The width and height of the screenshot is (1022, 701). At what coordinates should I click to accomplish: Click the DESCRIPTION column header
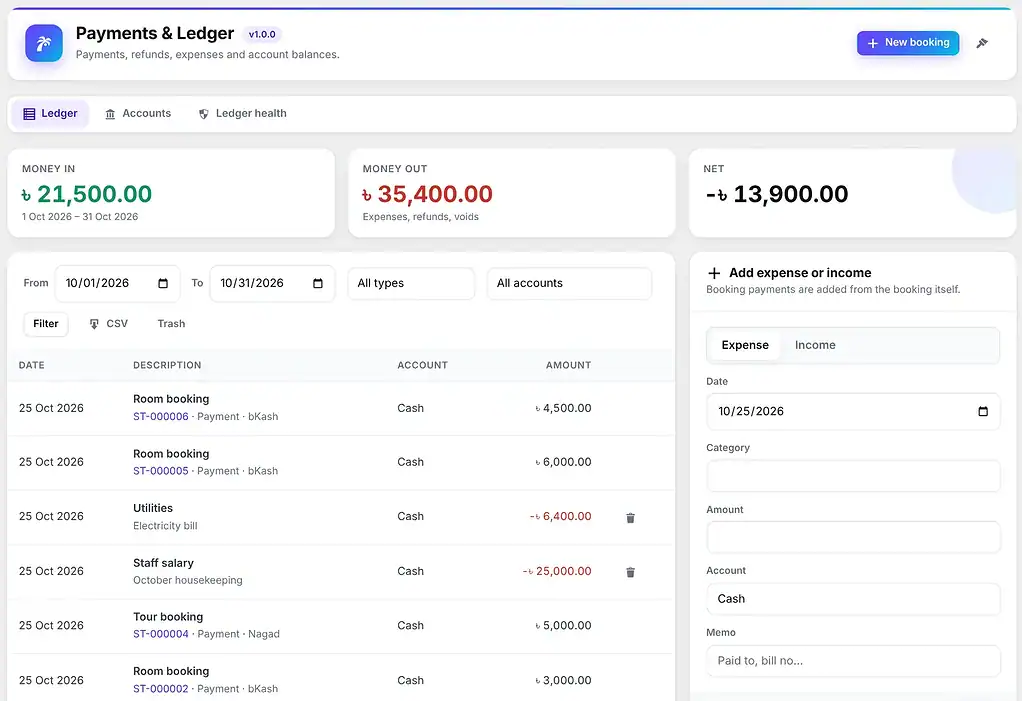coord(168,365)
